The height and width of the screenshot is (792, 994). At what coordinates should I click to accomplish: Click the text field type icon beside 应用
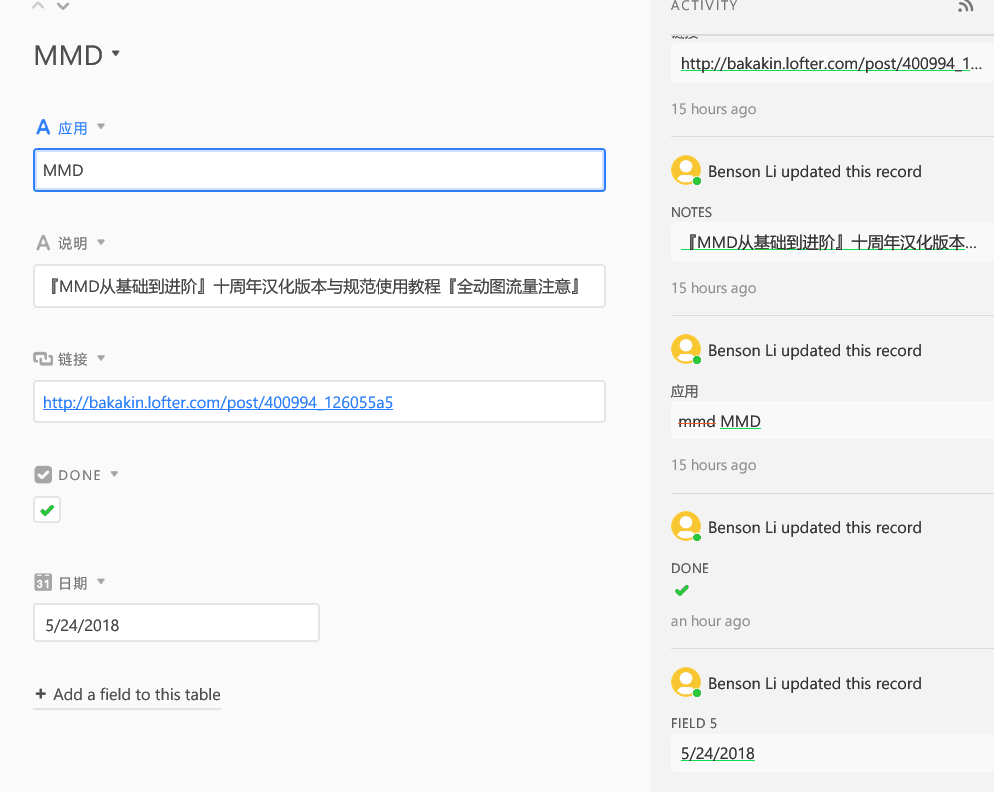(x=42, y=127)
